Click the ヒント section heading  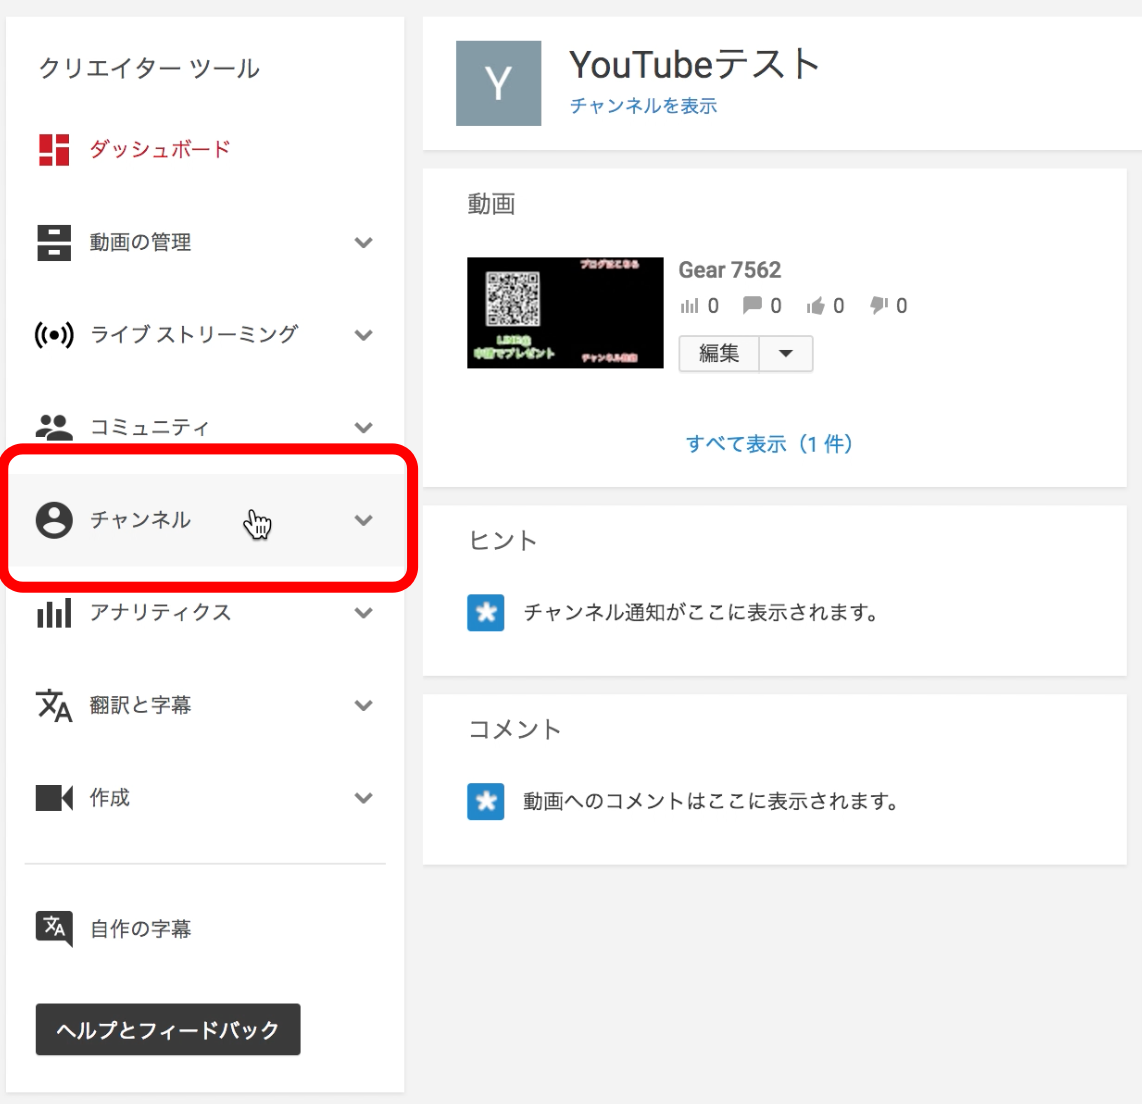(503, 540)
